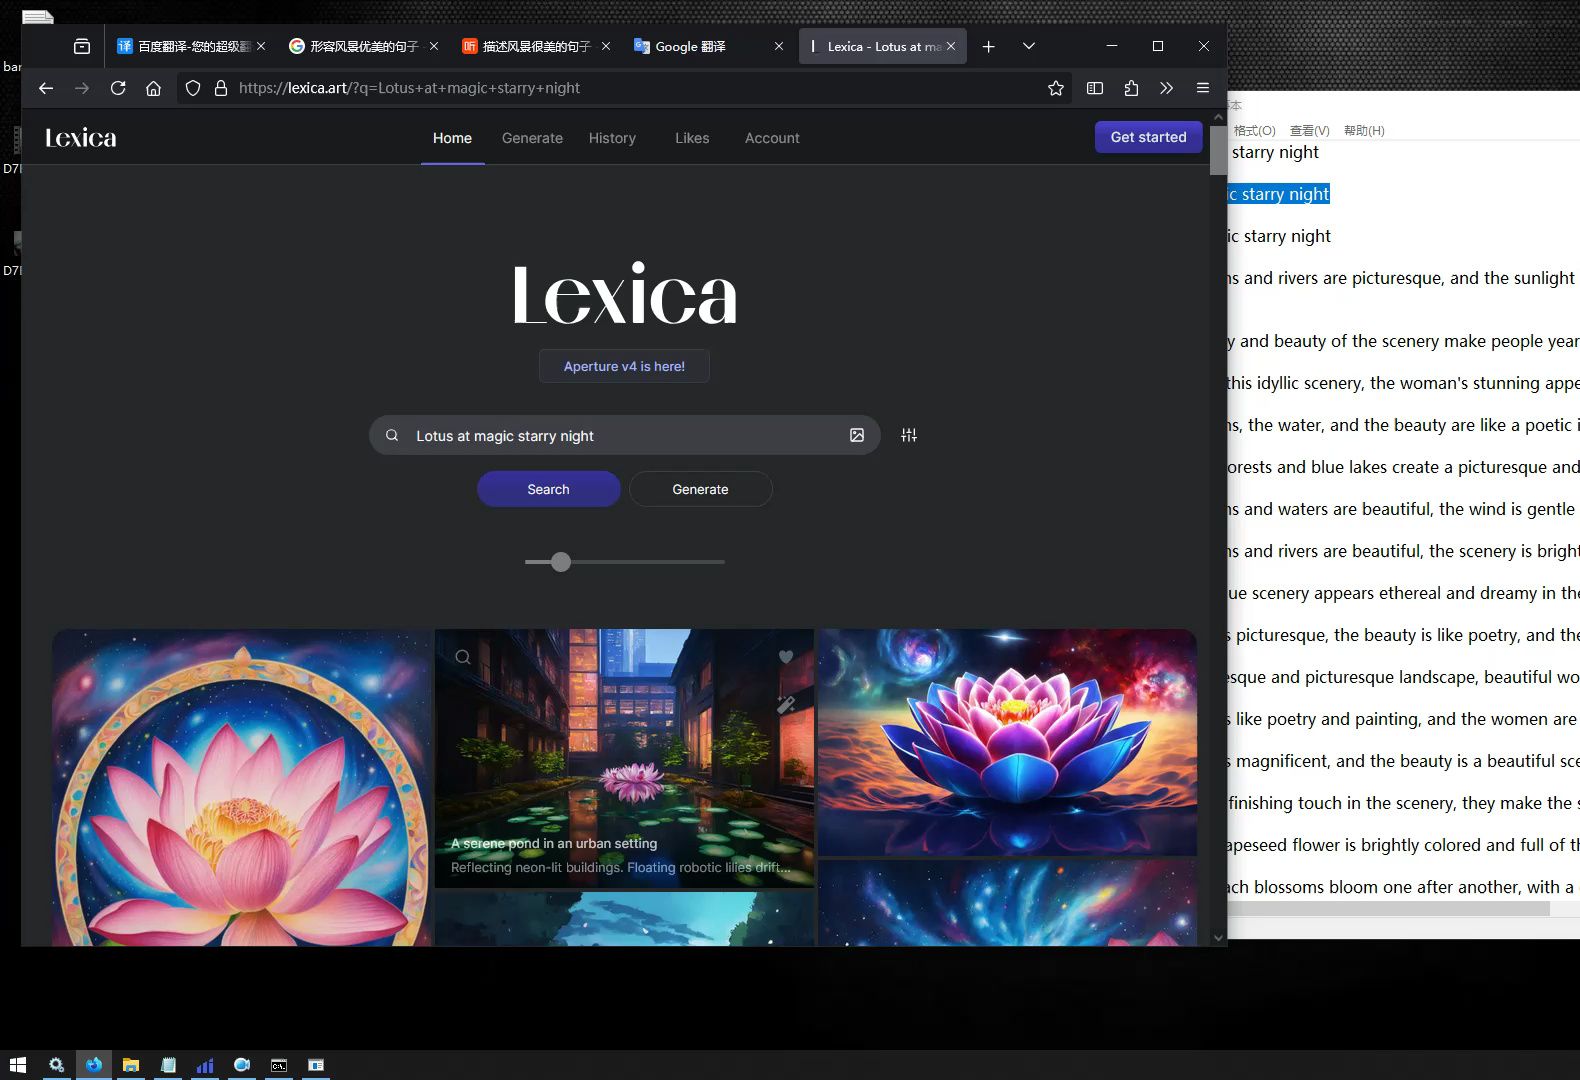Image resolution: width=1580 pixels, height=1080 pixels.
Task: Click magnifier icon on pond image
Action: 463,657
